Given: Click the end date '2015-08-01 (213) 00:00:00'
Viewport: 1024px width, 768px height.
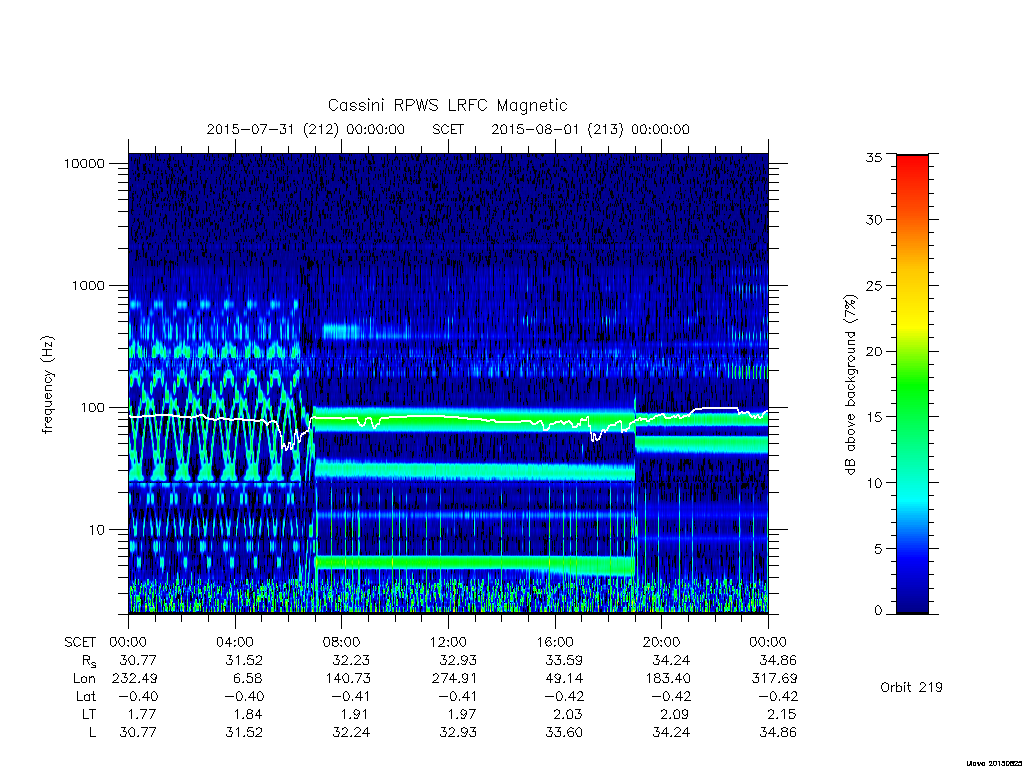Looking at the screenshot, I should point(590,129).
